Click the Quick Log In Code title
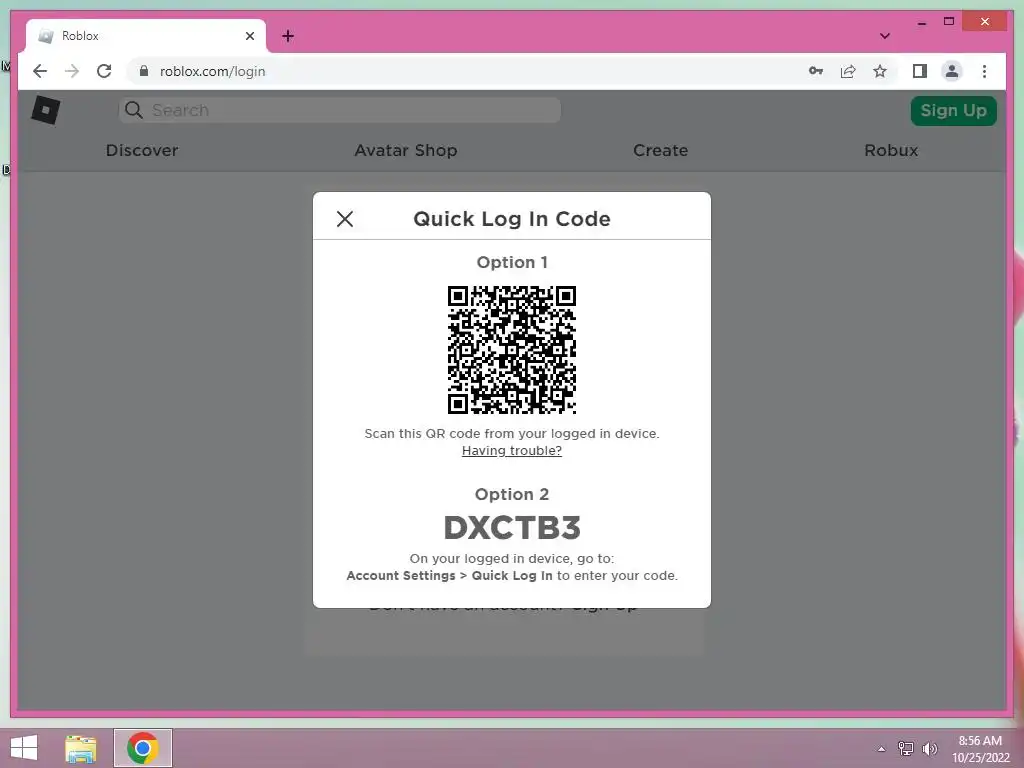Screen dimensions: 1024x768 [511, 219]
